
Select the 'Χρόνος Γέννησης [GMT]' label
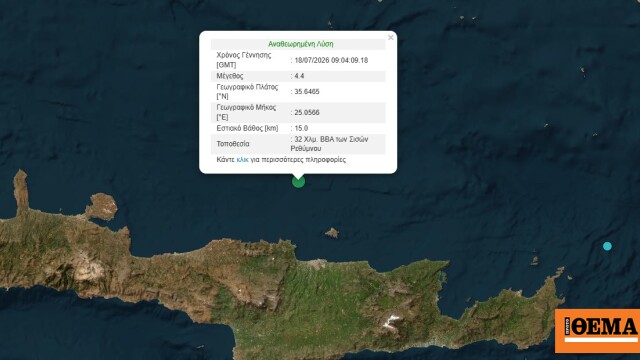[x=244, y=60]
